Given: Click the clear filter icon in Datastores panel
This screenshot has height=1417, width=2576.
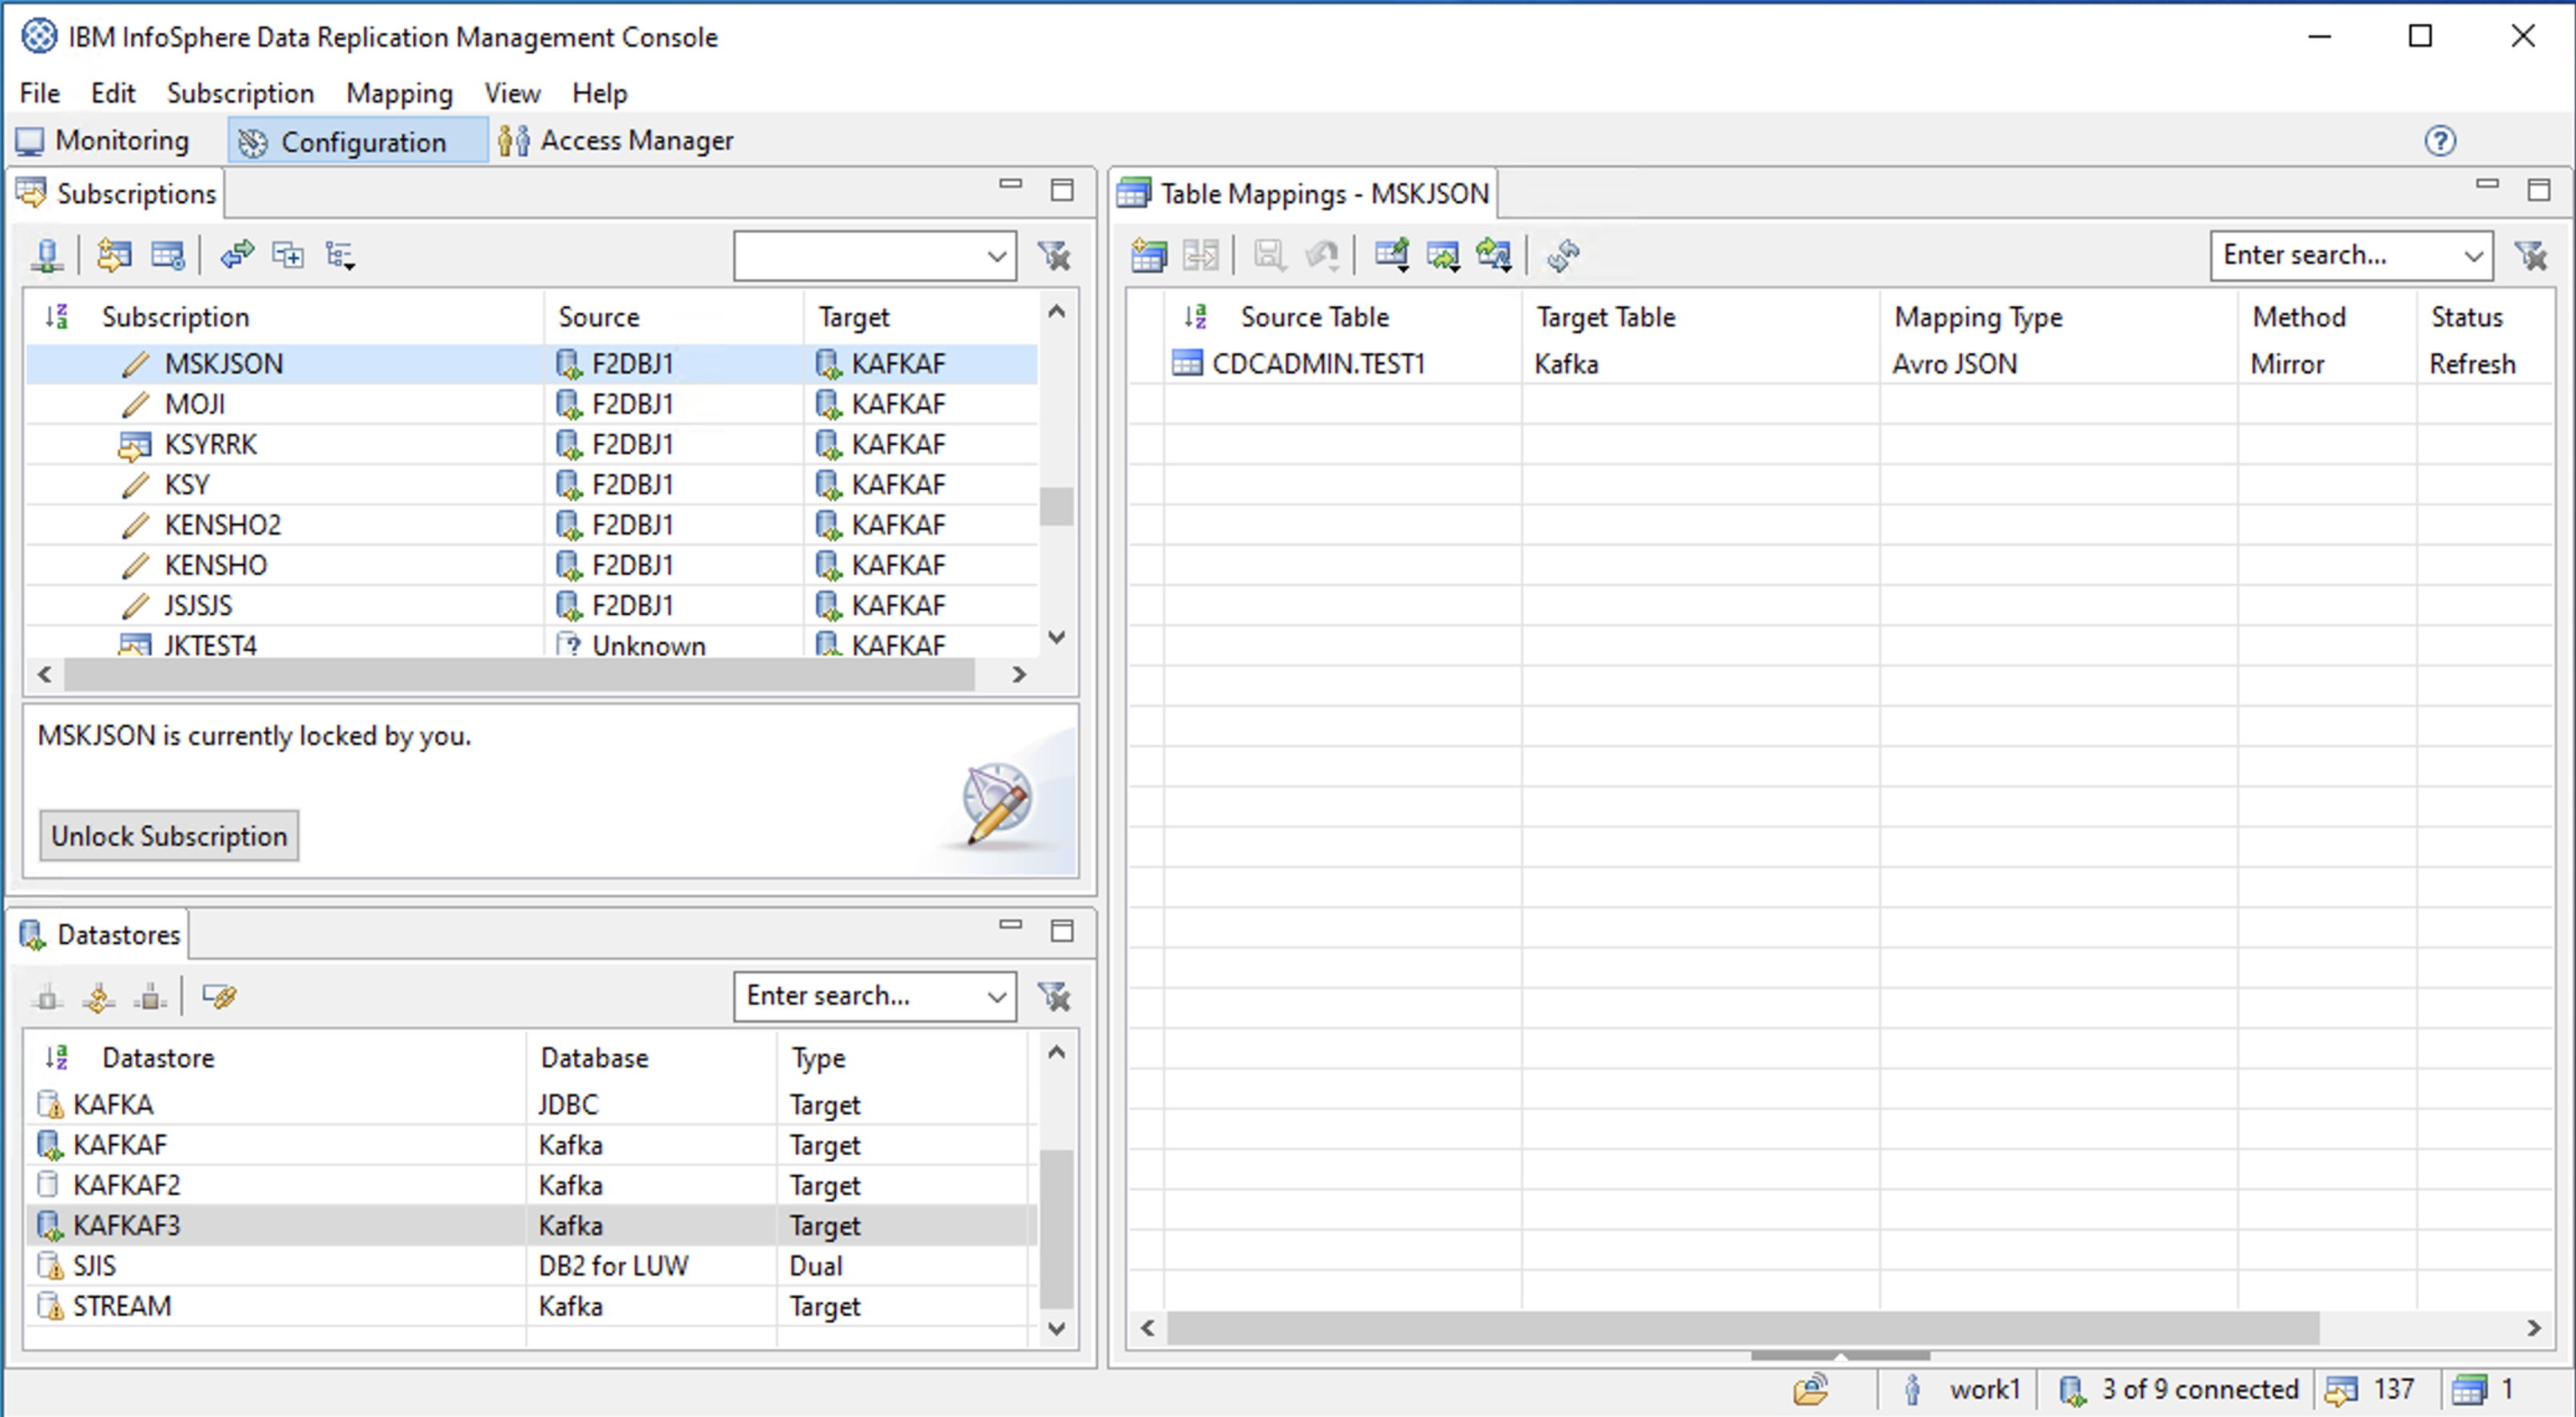Looking at the screenshot, I should tap(1054, 996).
